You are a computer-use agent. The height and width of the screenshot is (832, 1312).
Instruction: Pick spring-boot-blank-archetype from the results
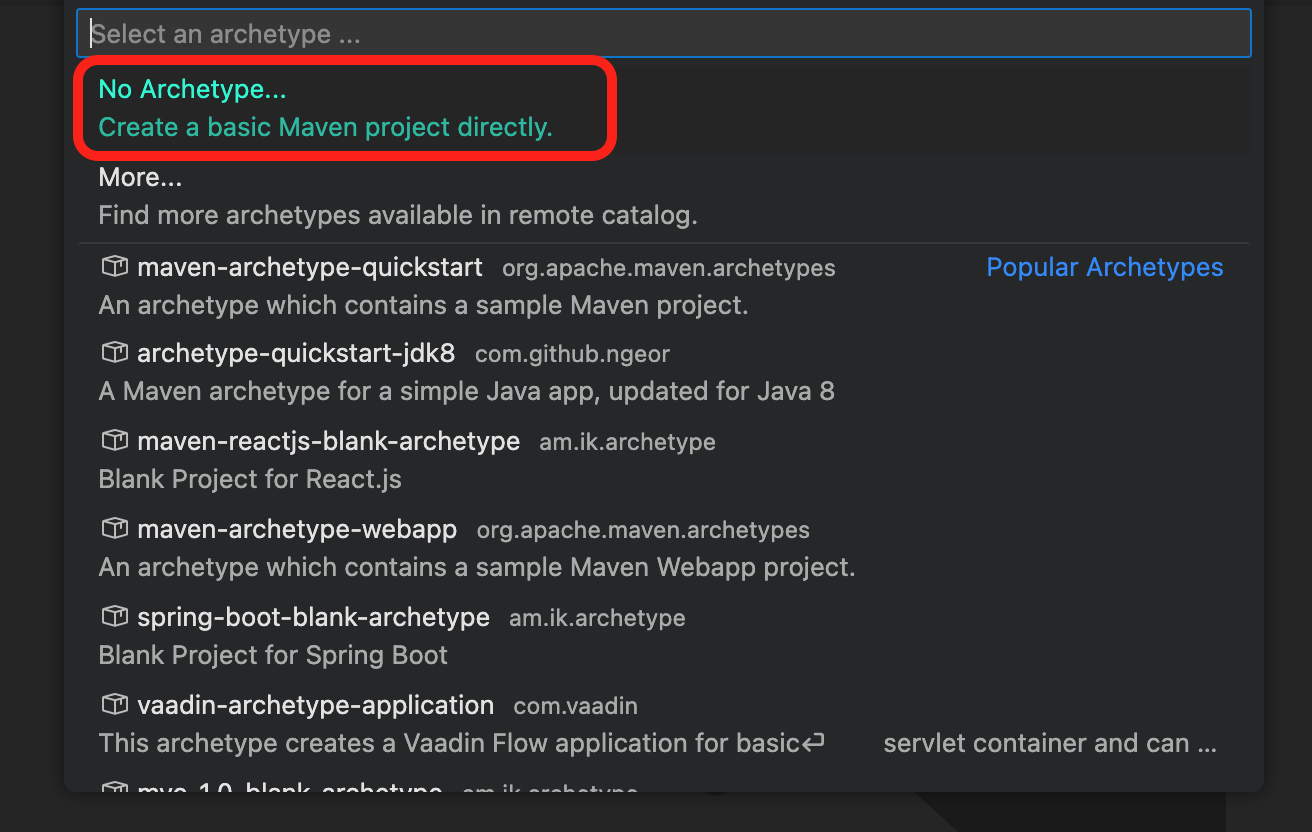(312, 617)
